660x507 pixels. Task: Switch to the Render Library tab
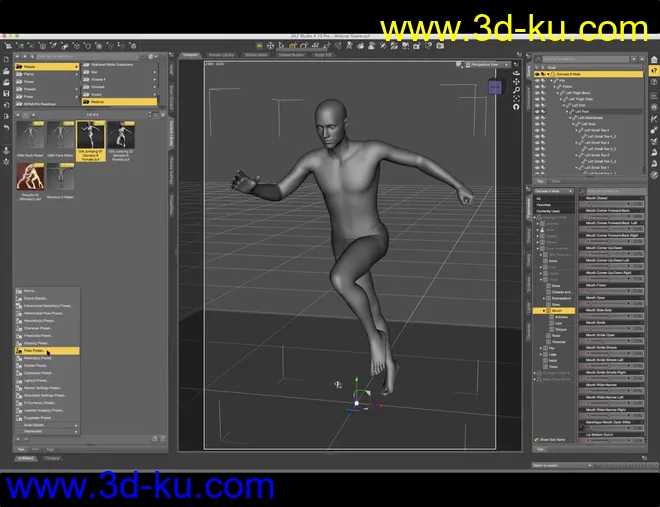tap(221, 55)
